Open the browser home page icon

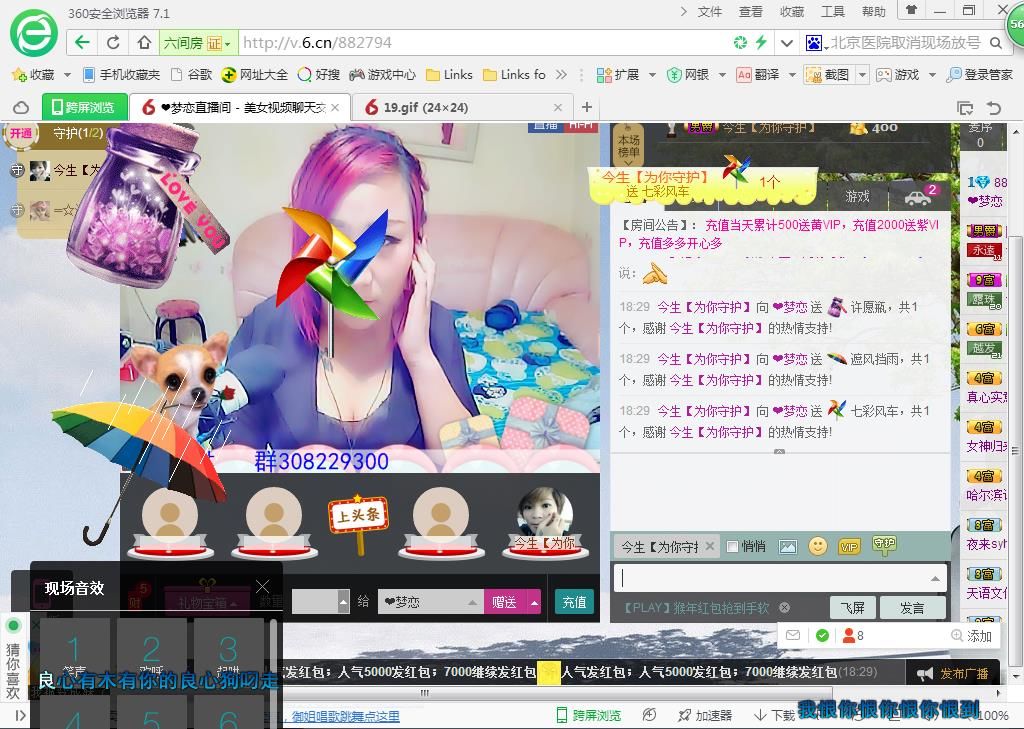click(144, 43)
